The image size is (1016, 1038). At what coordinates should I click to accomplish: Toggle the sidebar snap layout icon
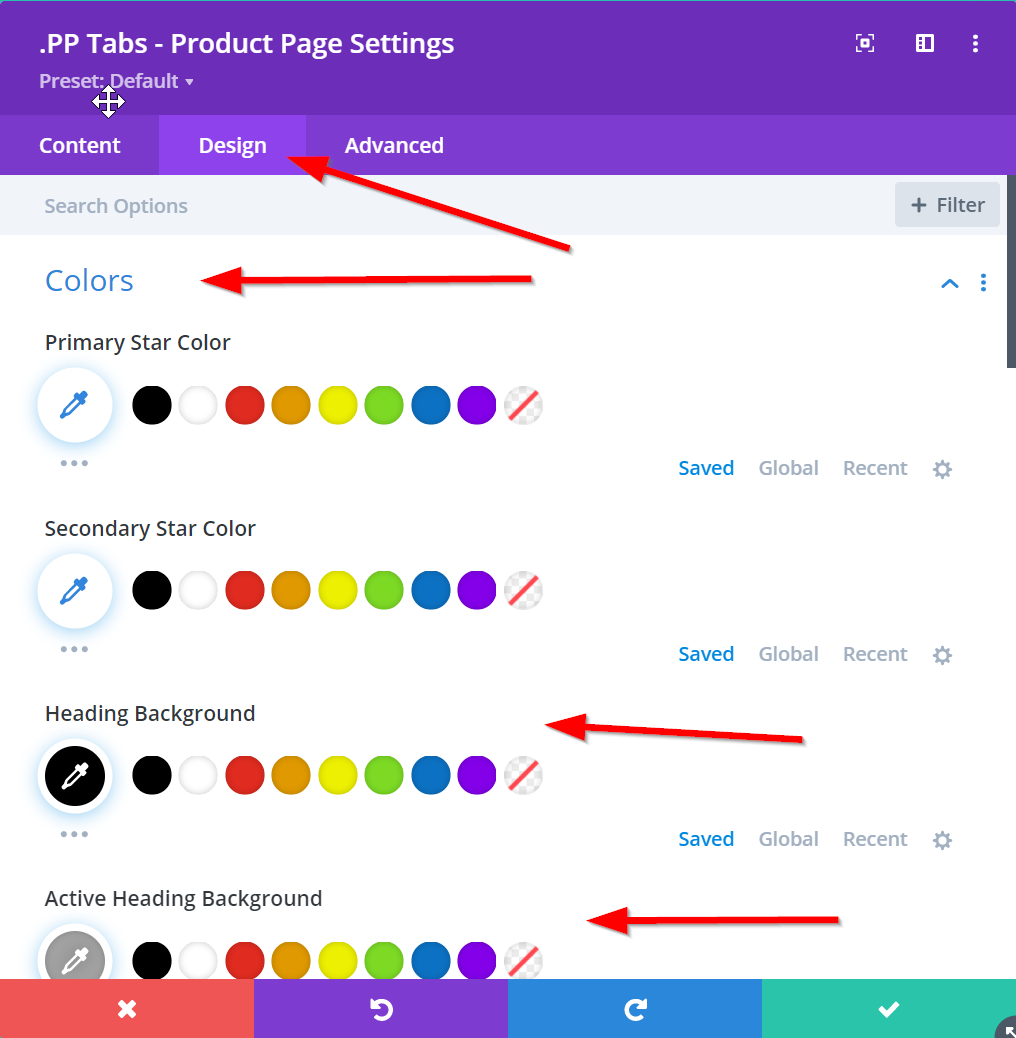pyautogui.click(x=925, y=43)
